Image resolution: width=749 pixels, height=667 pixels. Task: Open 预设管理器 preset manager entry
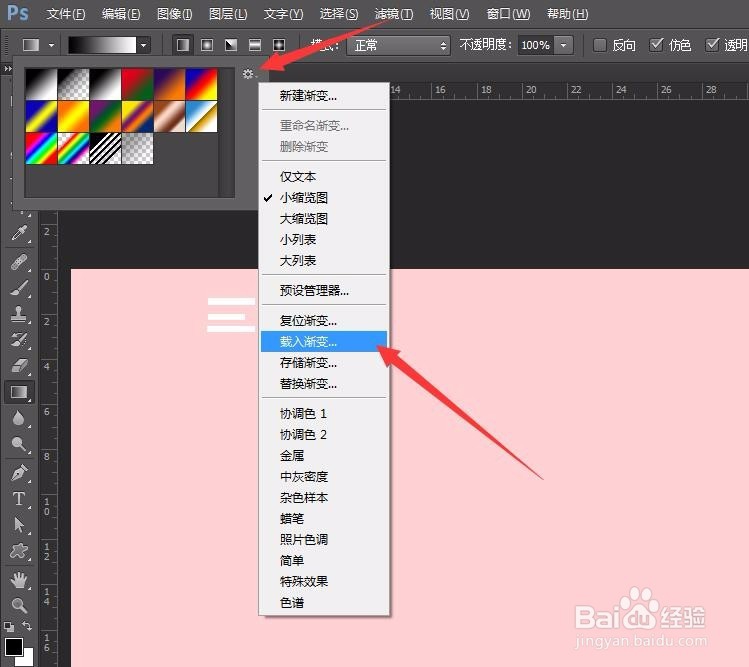click(x=324, y=290)
